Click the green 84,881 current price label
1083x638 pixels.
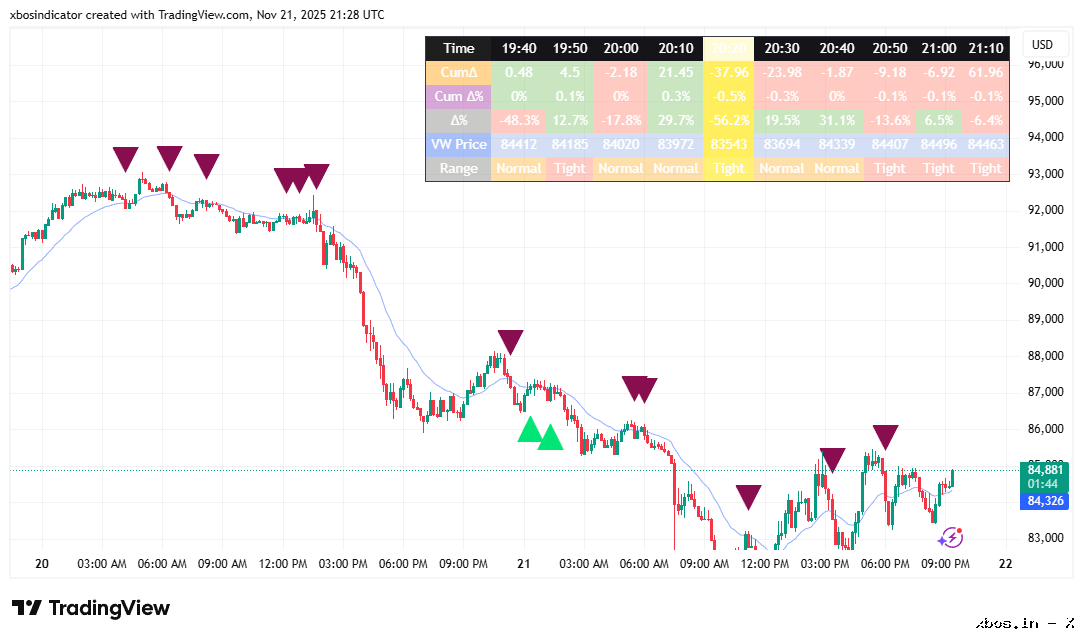tap(1044, 468)
